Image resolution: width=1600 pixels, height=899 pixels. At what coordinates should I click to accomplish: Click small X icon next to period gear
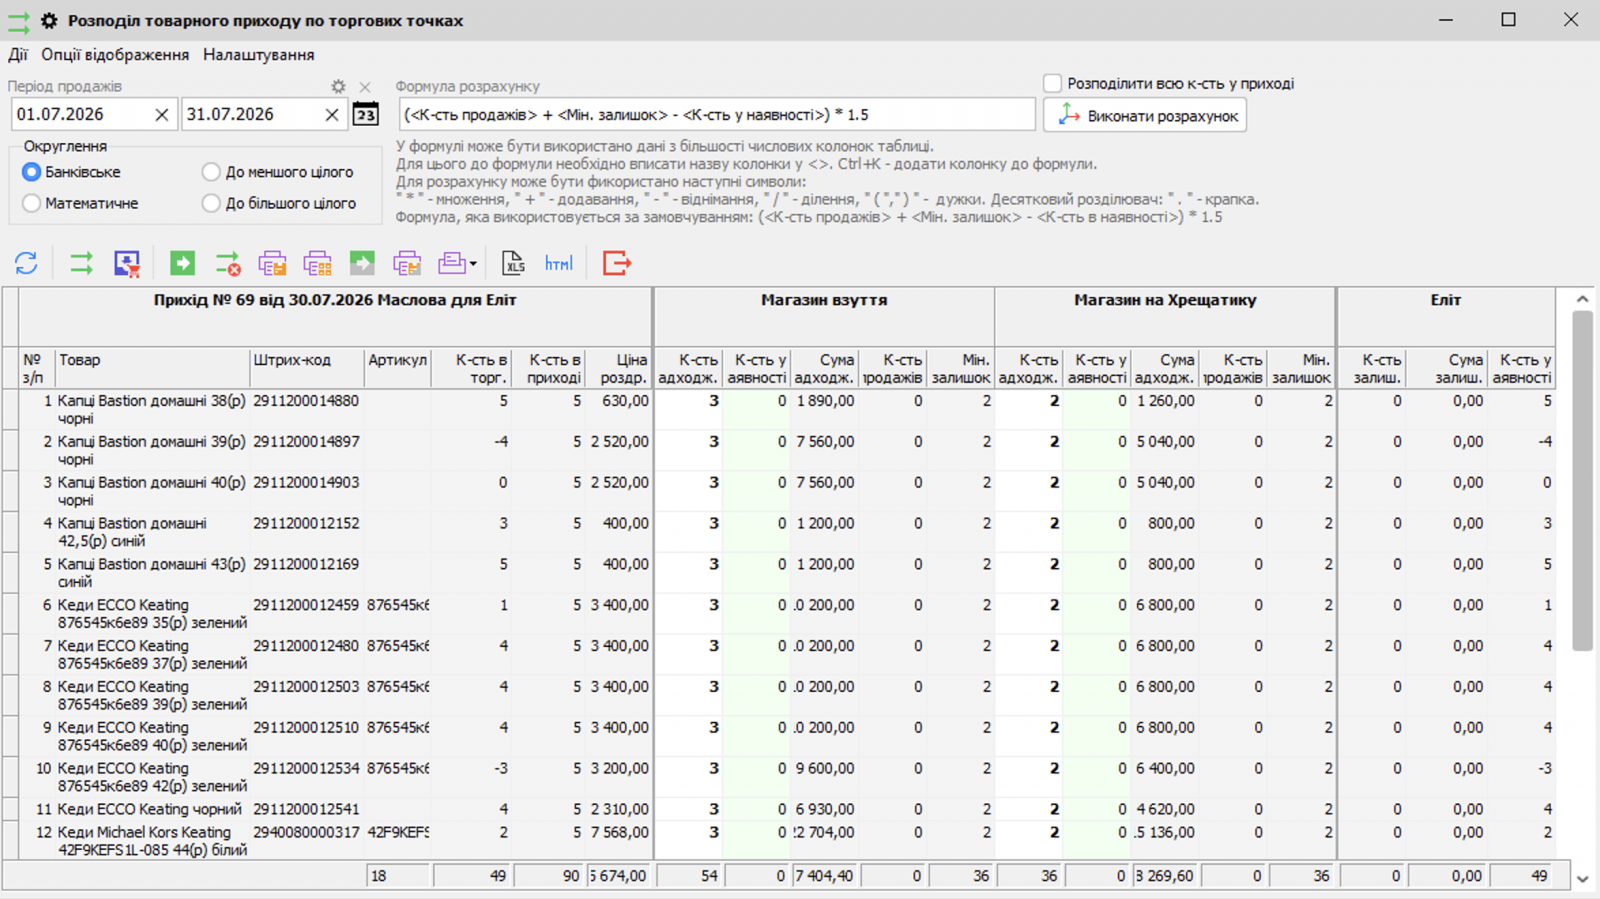(x=365, y=87)
